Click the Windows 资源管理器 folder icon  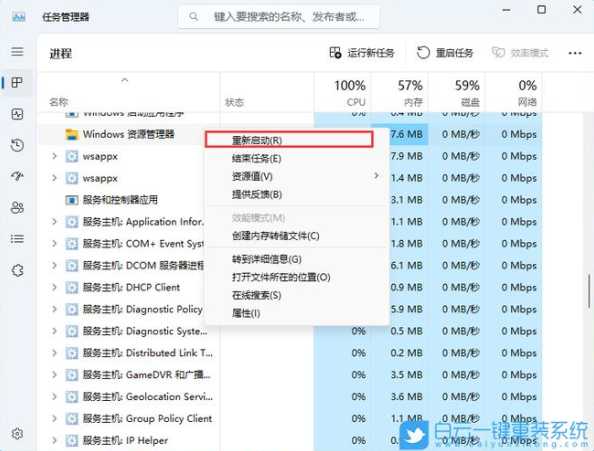click(x=72, y=134)
